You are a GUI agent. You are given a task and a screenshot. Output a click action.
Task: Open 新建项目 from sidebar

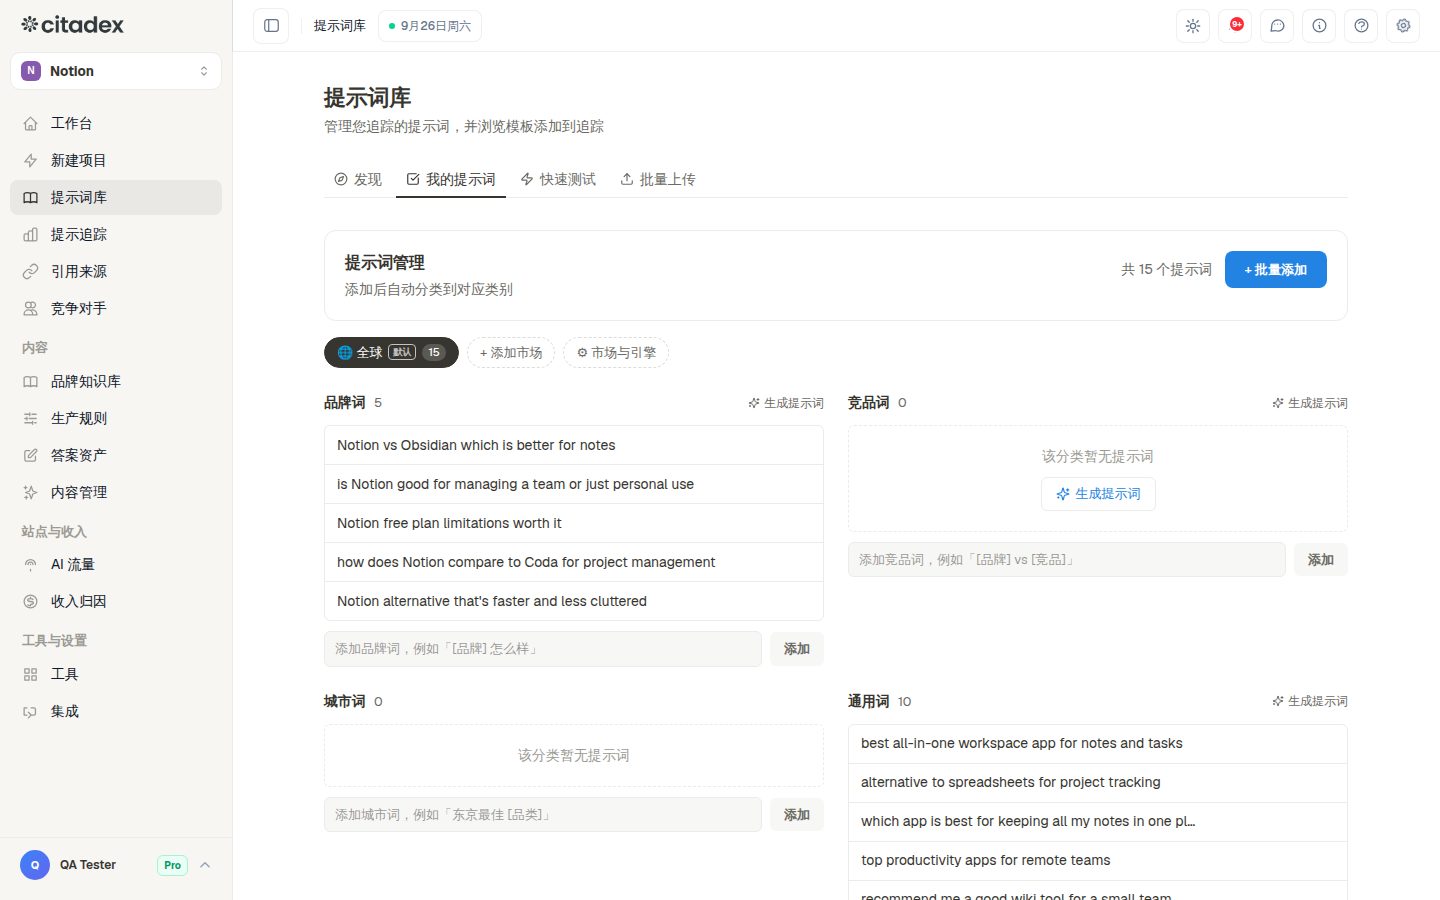coord(116,160)
